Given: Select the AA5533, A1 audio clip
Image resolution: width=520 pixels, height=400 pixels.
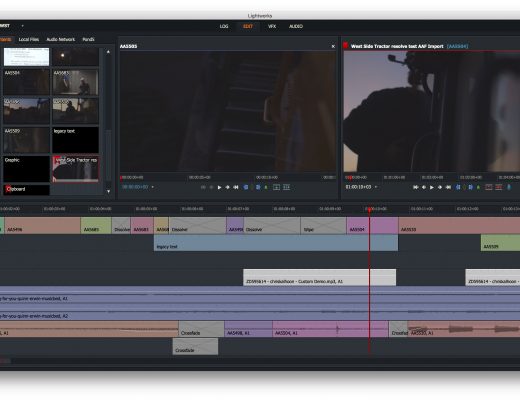Looking at the screenshot, I should coord(464,329).
